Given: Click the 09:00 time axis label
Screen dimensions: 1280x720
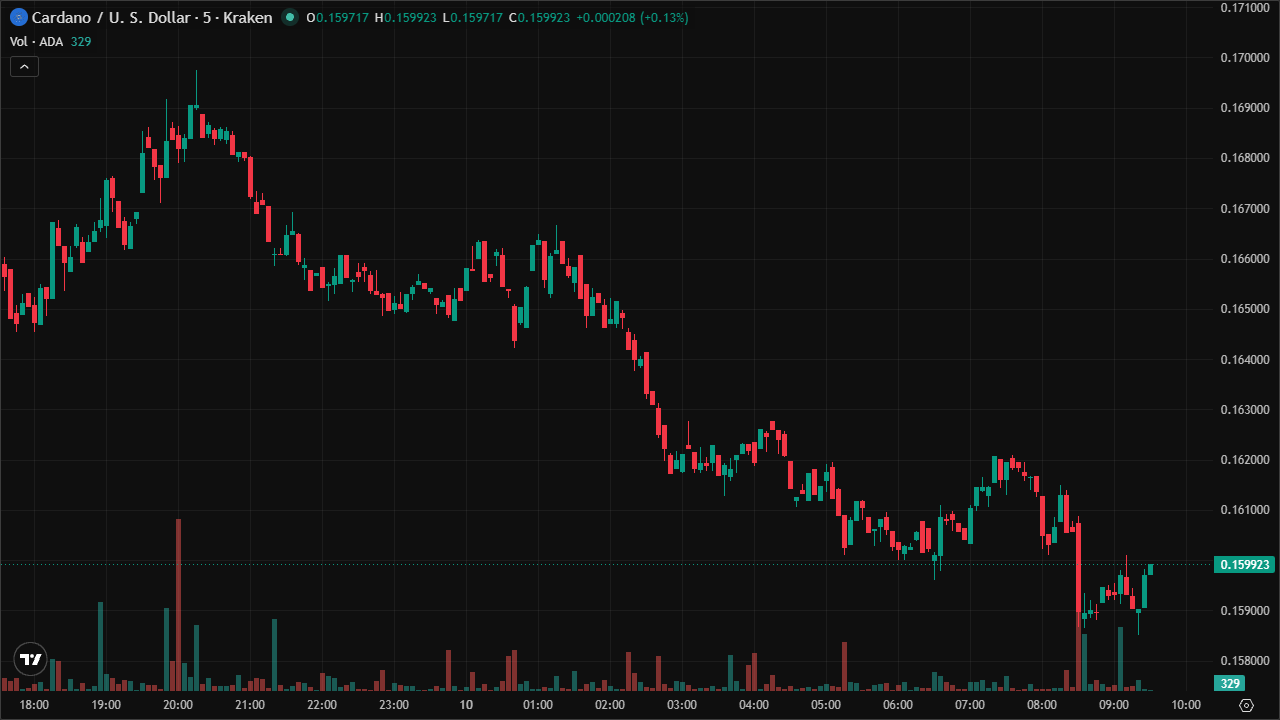Looking at the screenshot, I should (1114, 705).
